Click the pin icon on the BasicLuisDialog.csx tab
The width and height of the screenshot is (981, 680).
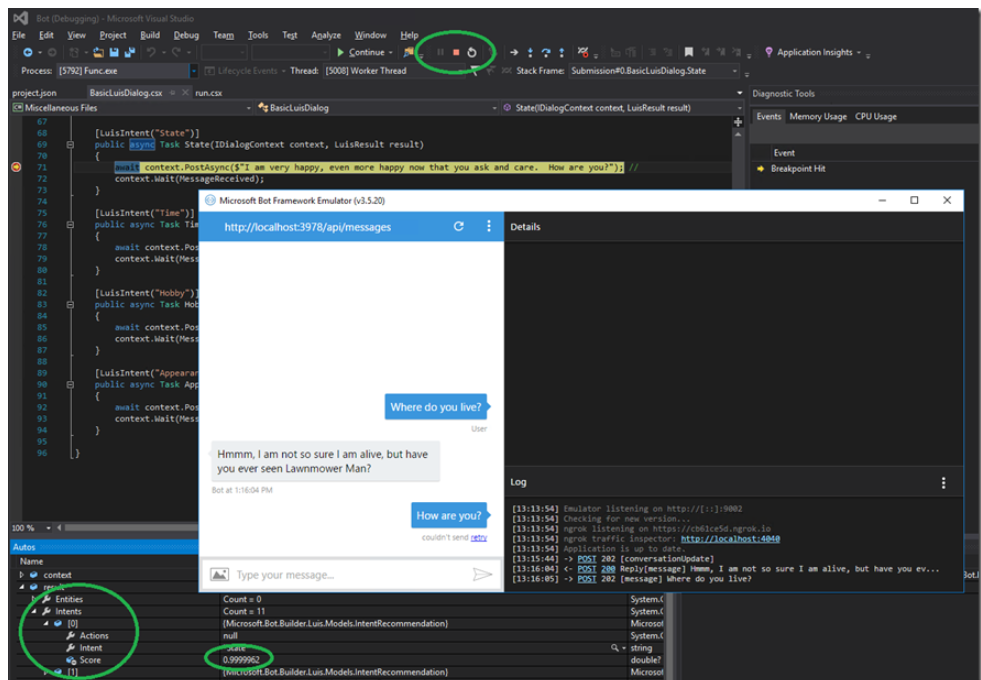(173, 93)
